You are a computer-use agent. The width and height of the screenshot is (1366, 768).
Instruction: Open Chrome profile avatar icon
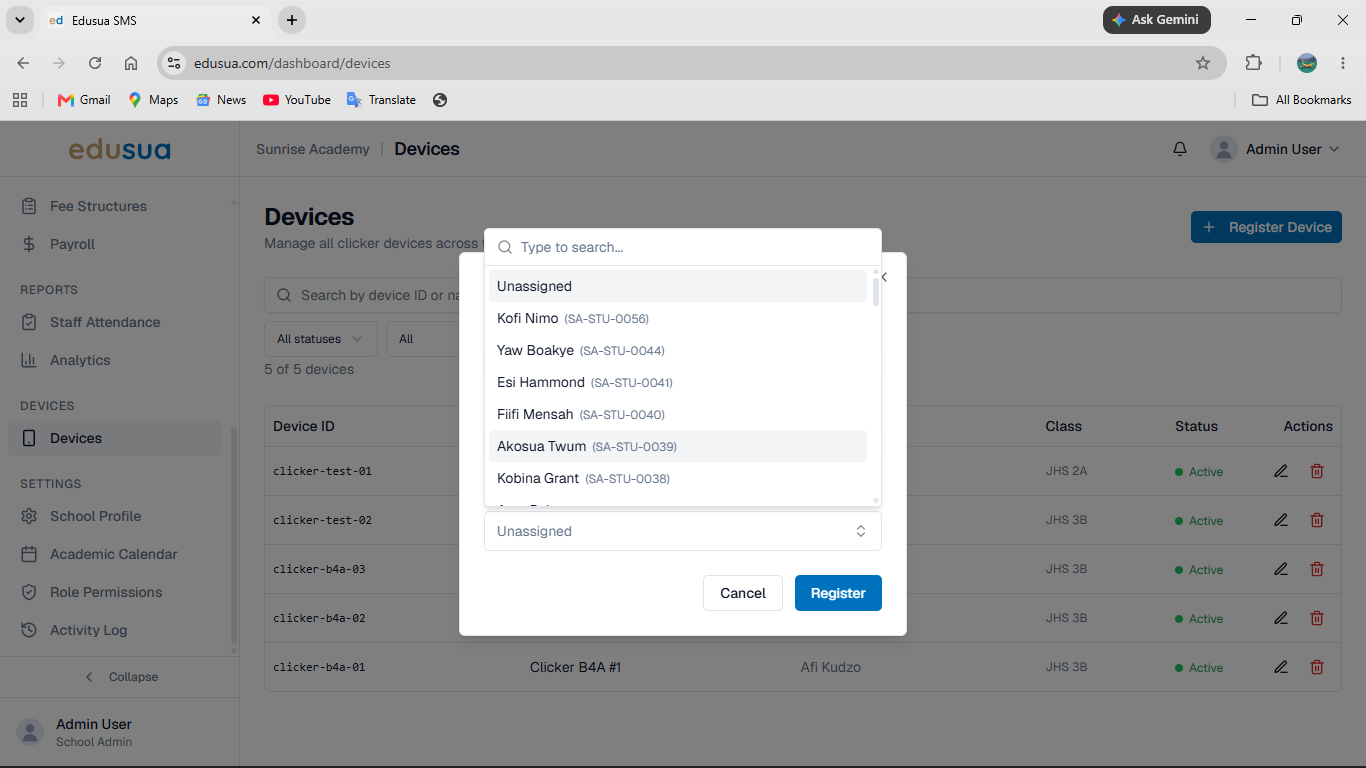click(1306, 63)
